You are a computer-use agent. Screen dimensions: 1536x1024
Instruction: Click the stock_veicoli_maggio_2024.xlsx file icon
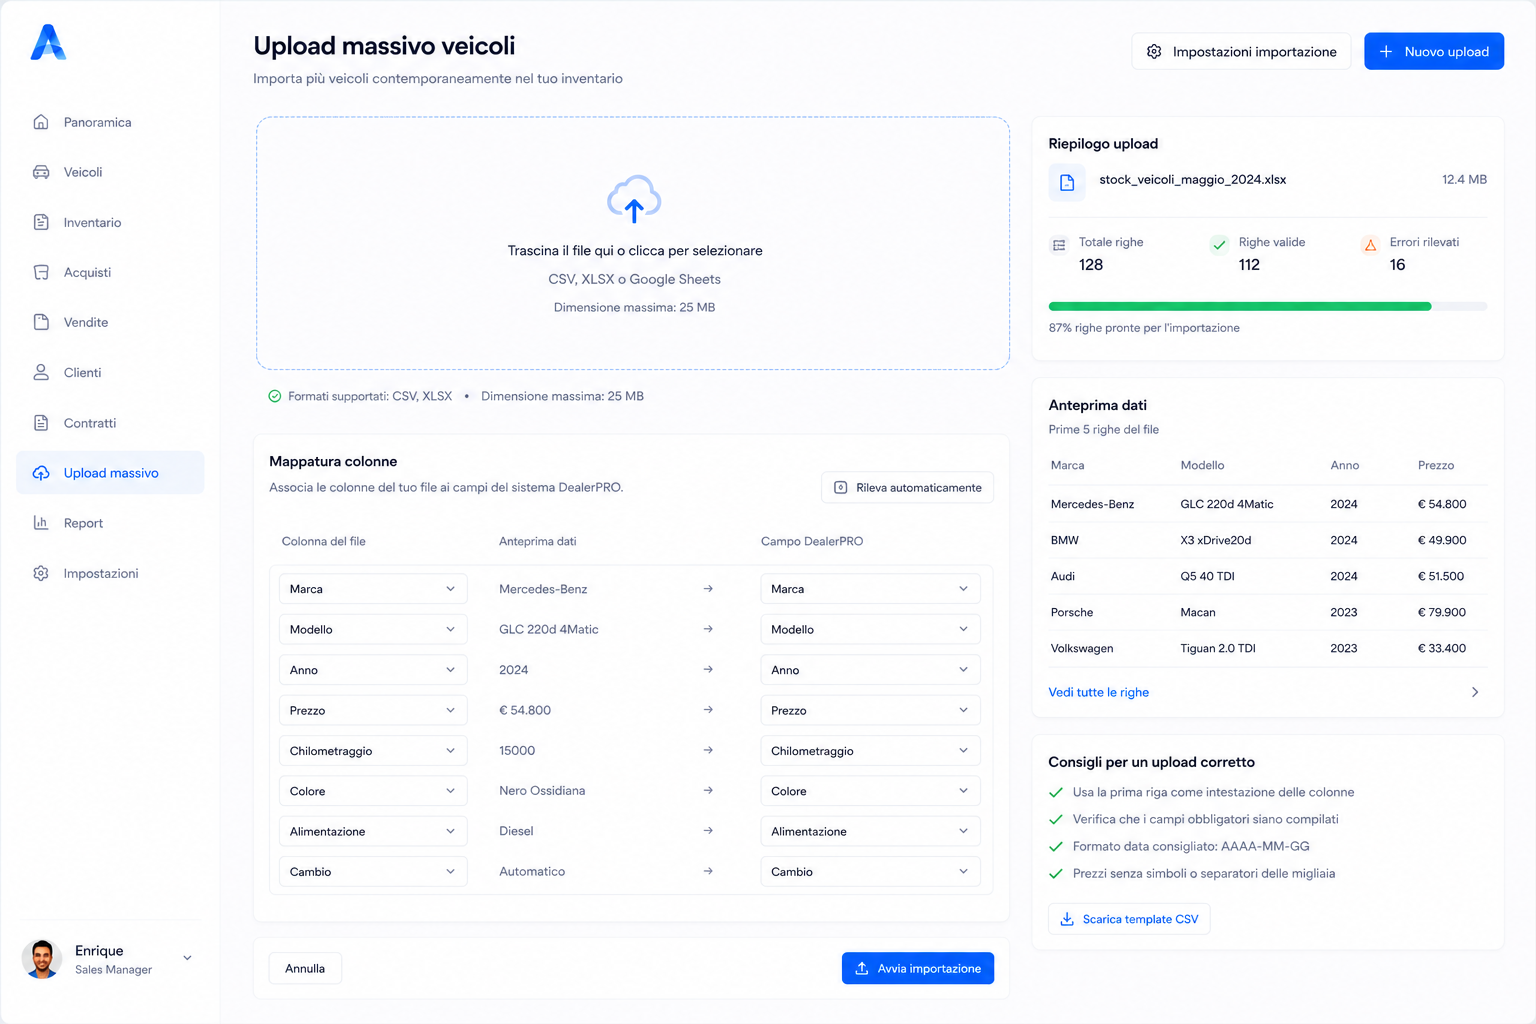tap(1067, 183)
